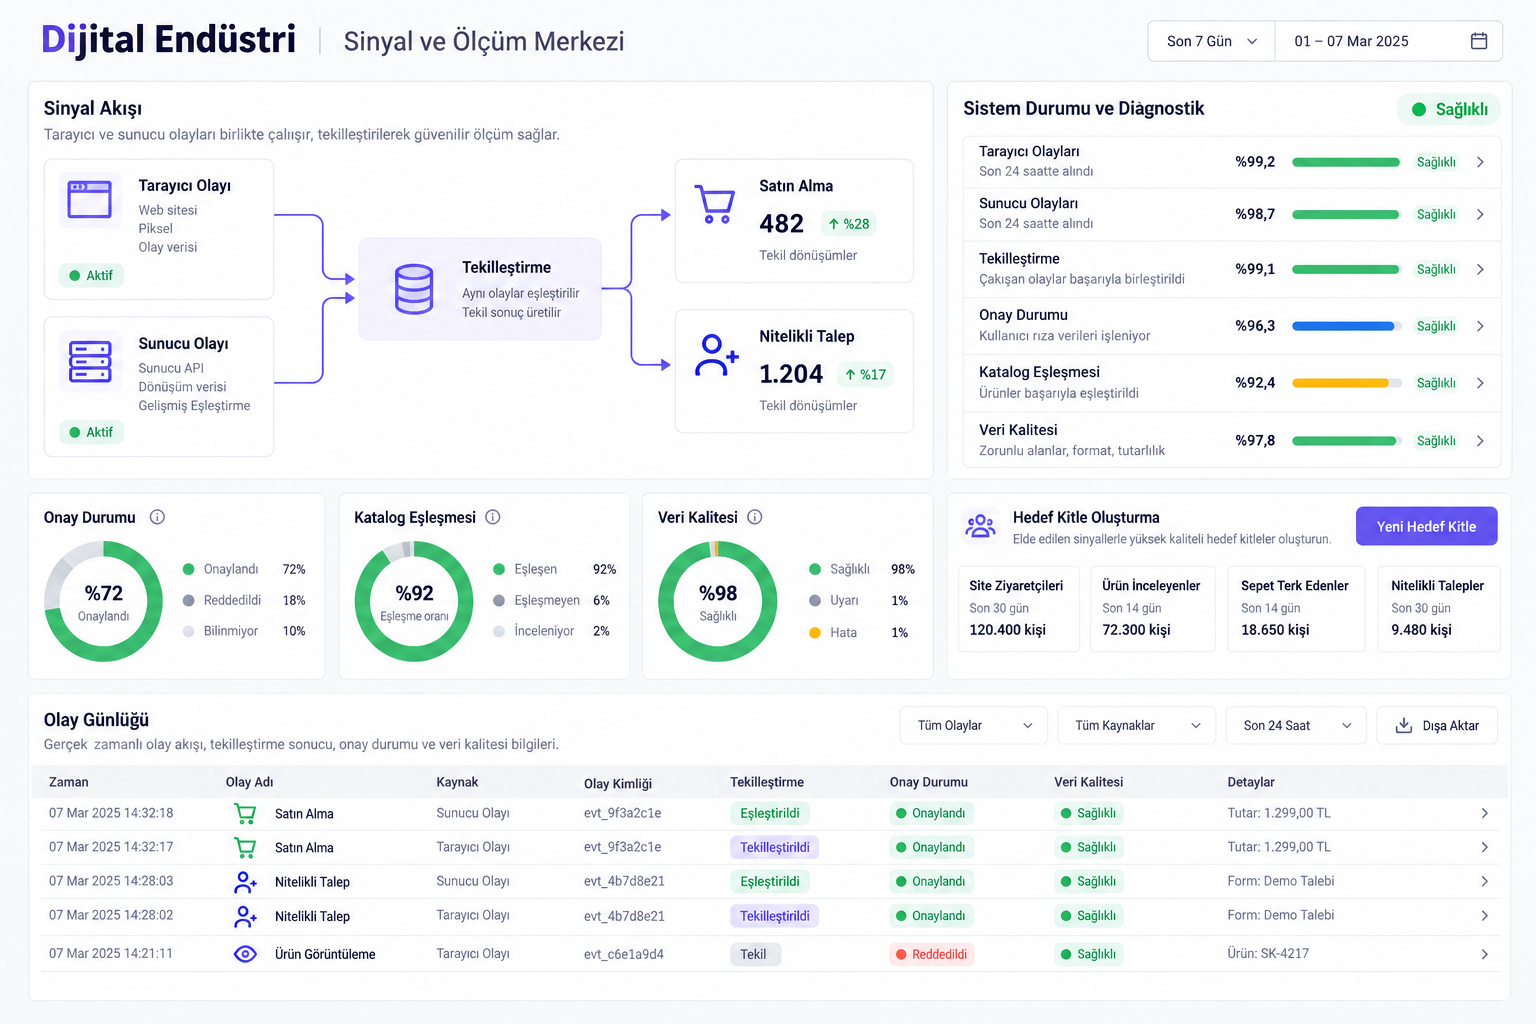
Task: Open the Tüm Kaynaklar filter dropdown
Action: point(1137,725)
